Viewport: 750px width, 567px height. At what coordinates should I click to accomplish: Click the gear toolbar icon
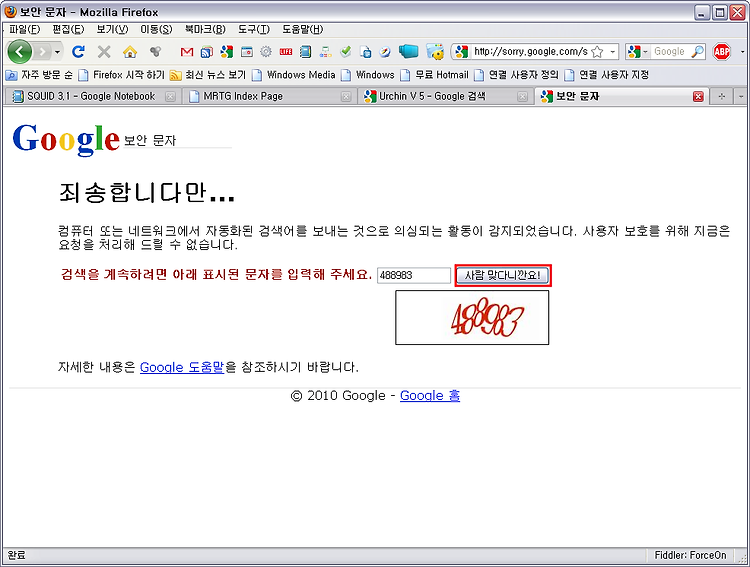266,52
